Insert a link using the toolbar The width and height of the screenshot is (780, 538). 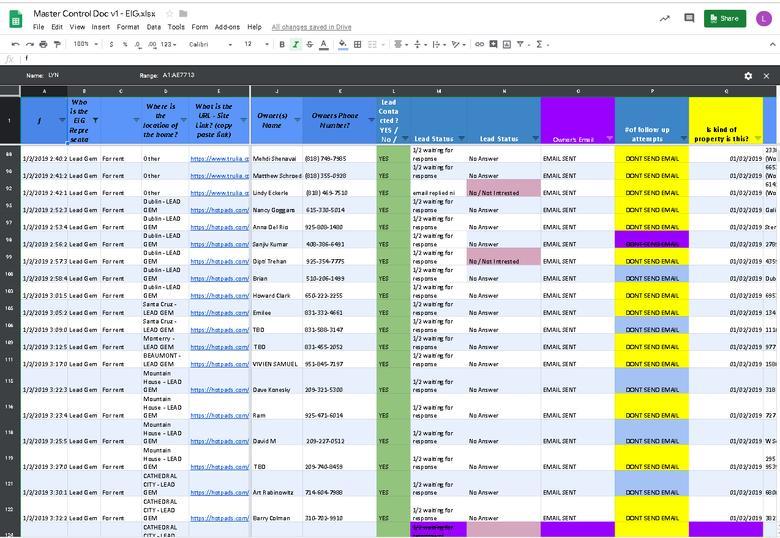pos(479,44)
